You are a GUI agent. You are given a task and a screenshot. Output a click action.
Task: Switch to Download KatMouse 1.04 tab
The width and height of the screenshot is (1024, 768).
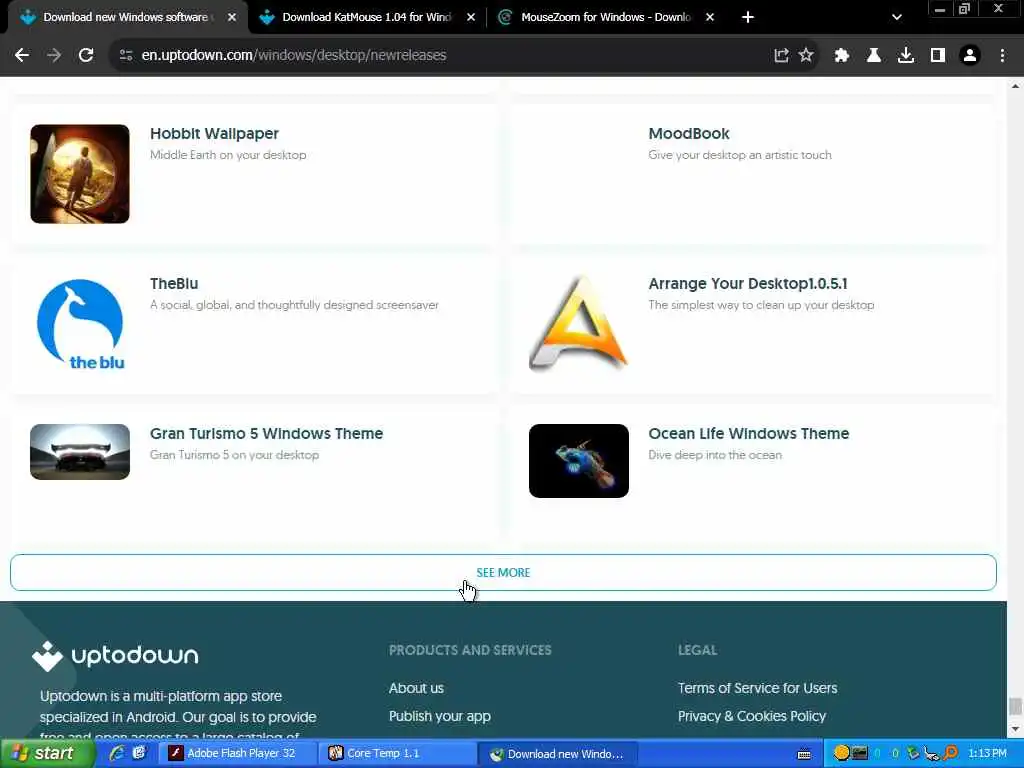[x=366, y=18]
